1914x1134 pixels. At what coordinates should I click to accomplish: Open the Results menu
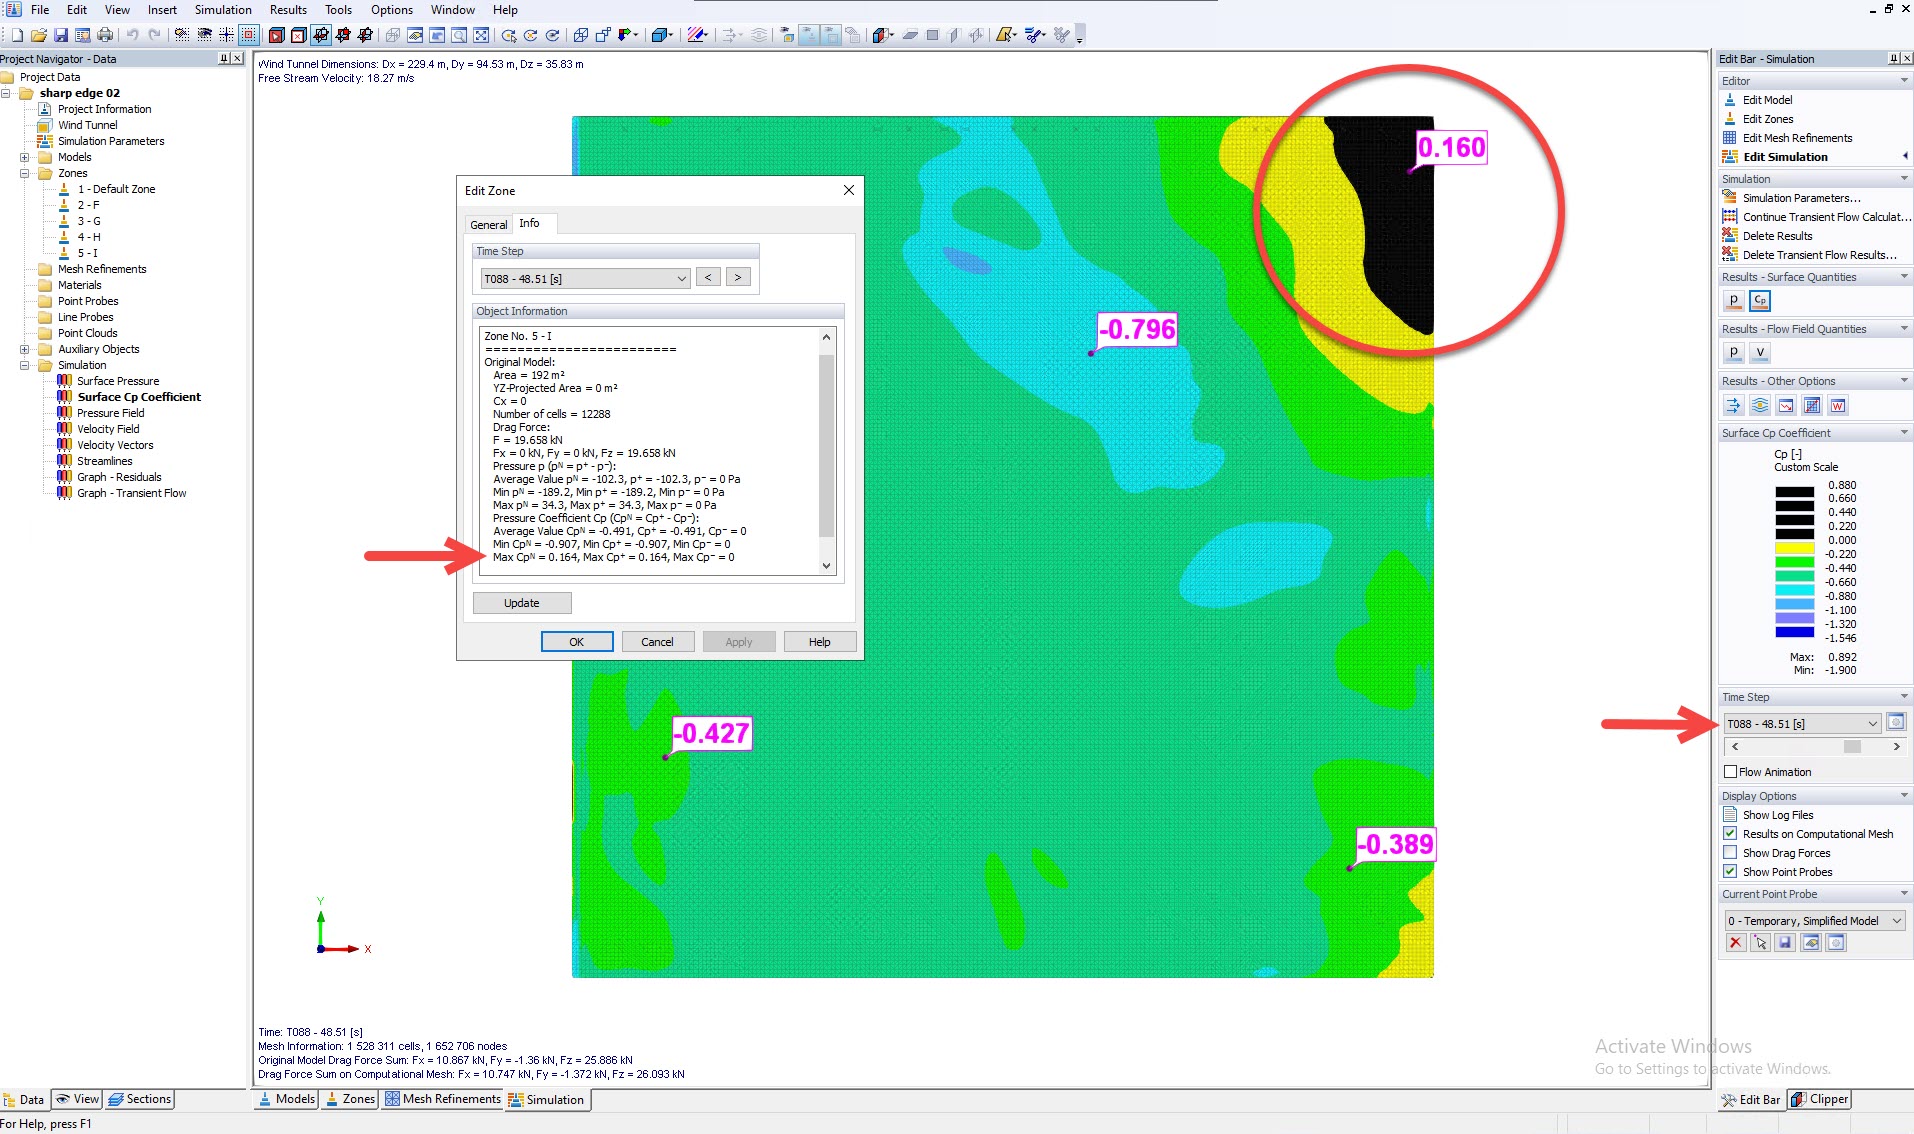(288, 10)
